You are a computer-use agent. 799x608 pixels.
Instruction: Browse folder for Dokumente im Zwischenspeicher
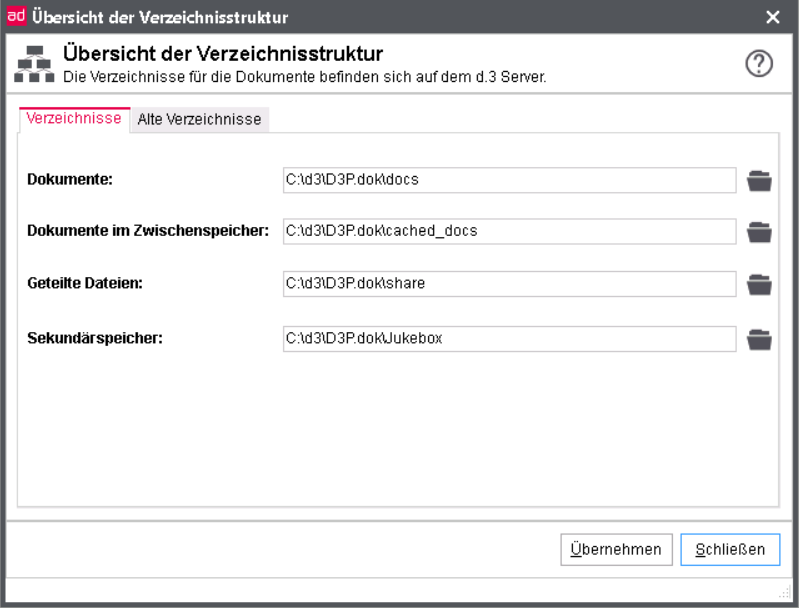tap(759, 232)
